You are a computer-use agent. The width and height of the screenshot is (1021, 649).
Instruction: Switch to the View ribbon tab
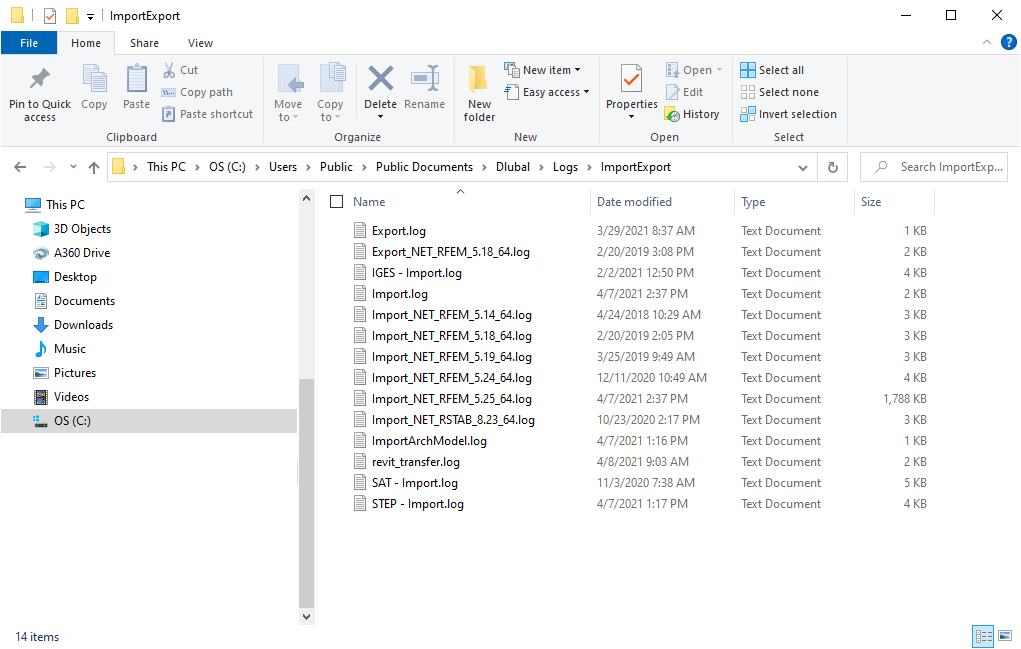(x=200, y=43)
